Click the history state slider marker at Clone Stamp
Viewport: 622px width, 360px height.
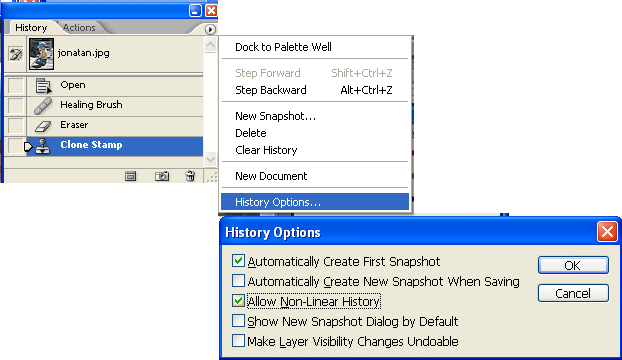(x=28, y=147)
